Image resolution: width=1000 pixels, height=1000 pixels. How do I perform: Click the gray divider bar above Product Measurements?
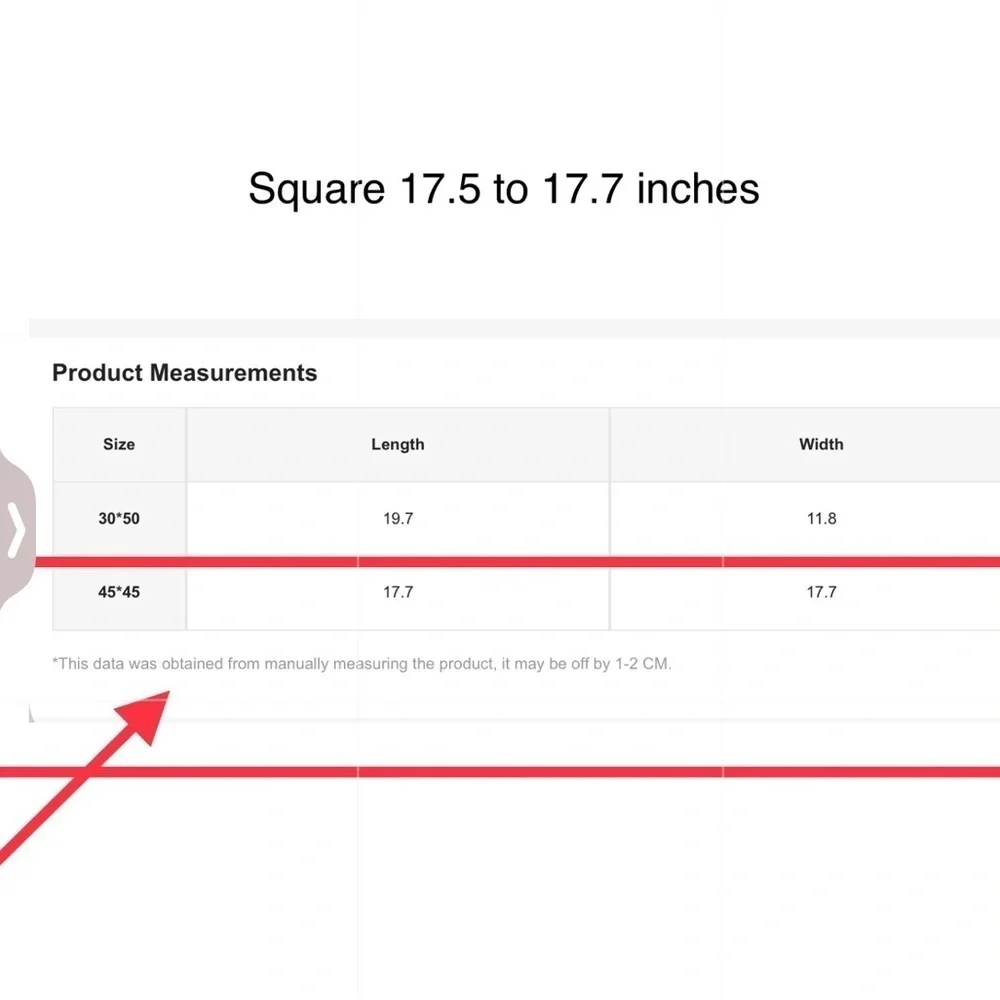pyautogui.click(x=515, y=328)
